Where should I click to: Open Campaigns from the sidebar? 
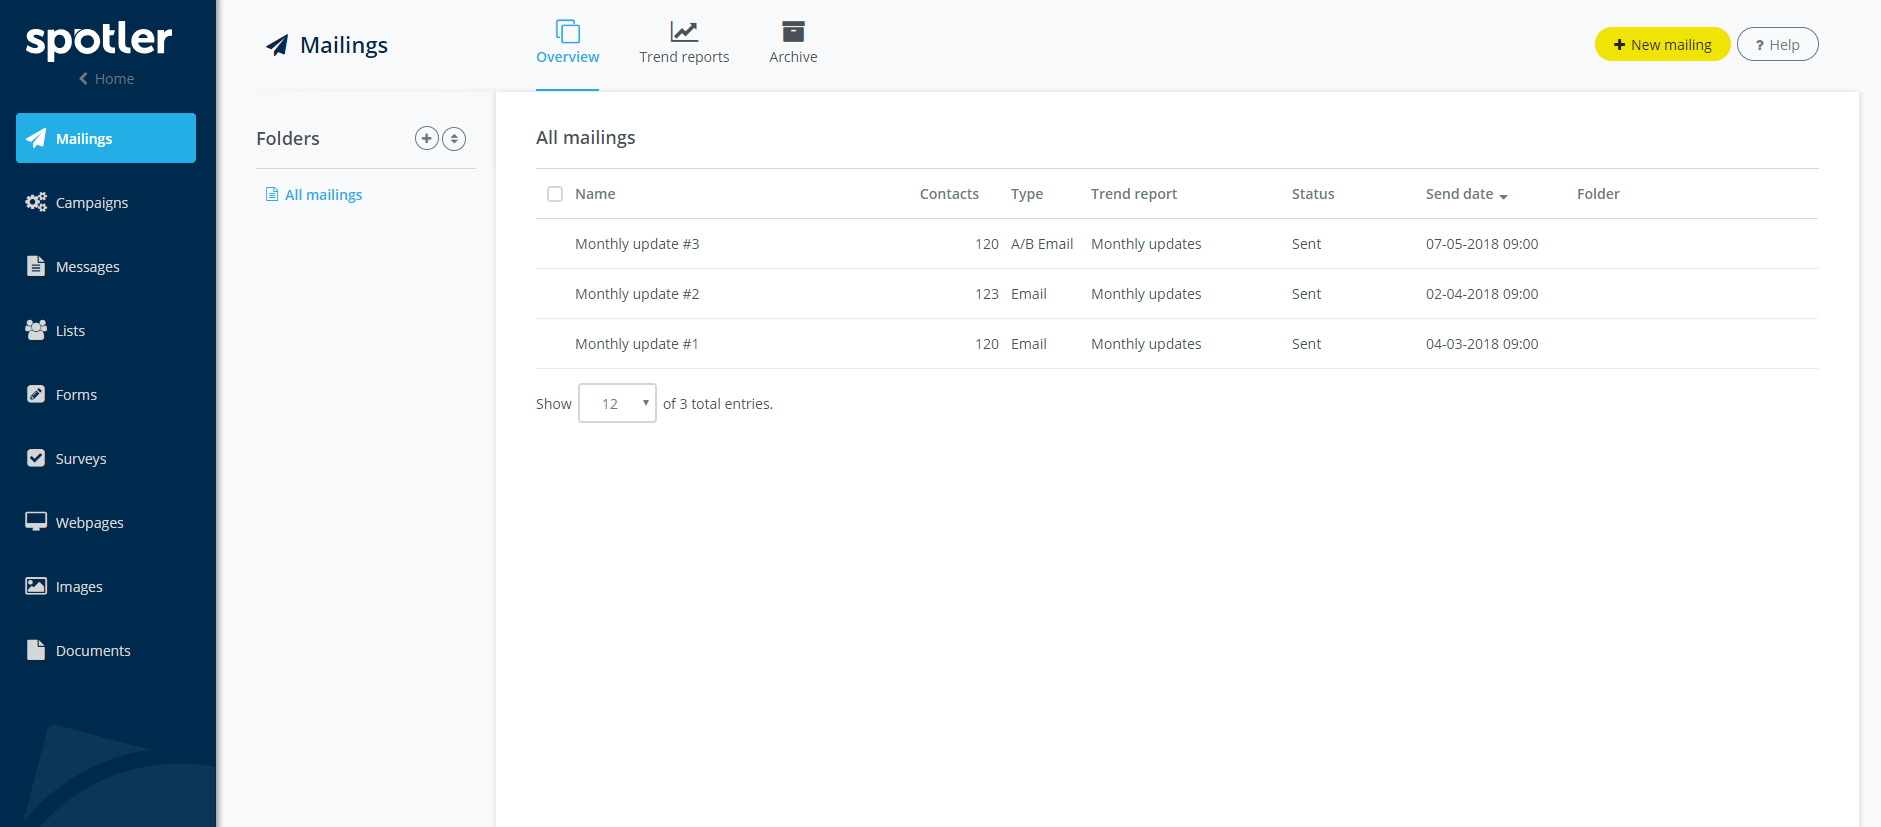tap(91, 203)
